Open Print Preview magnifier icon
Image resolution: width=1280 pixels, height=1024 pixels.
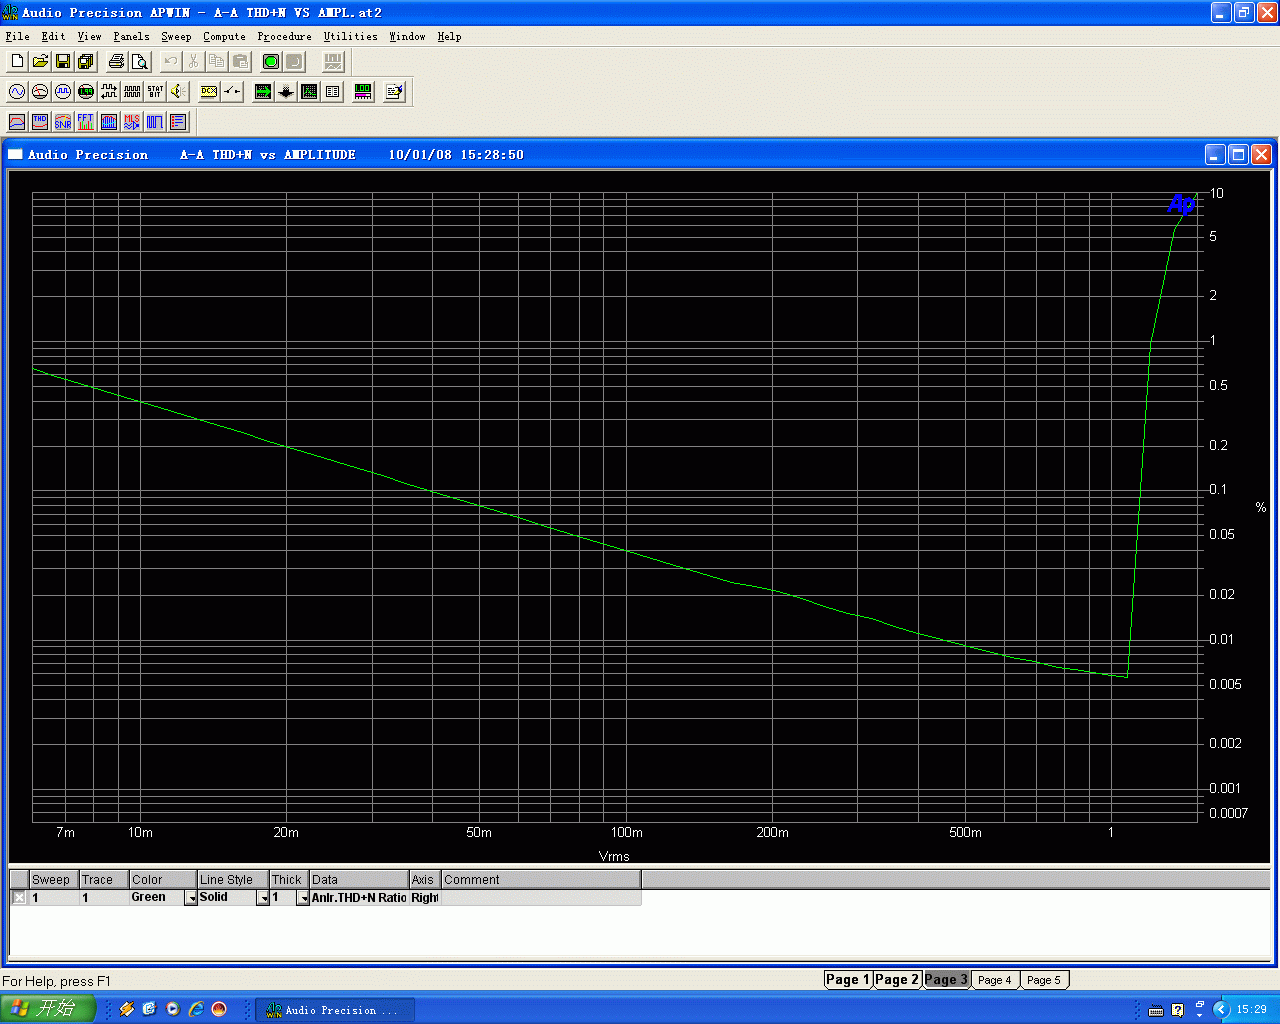pyautogui.click(x=140, y=62)
